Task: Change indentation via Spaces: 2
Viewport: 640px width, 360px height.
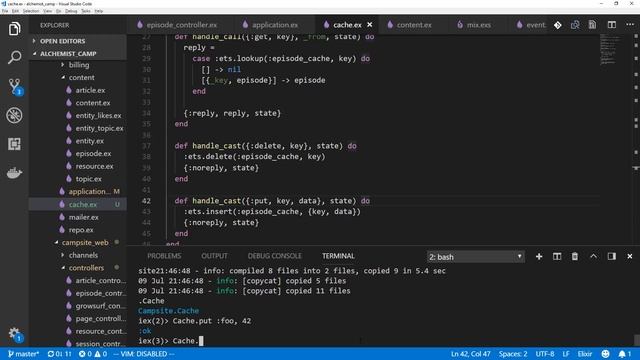Action: (x=513, y=354)
